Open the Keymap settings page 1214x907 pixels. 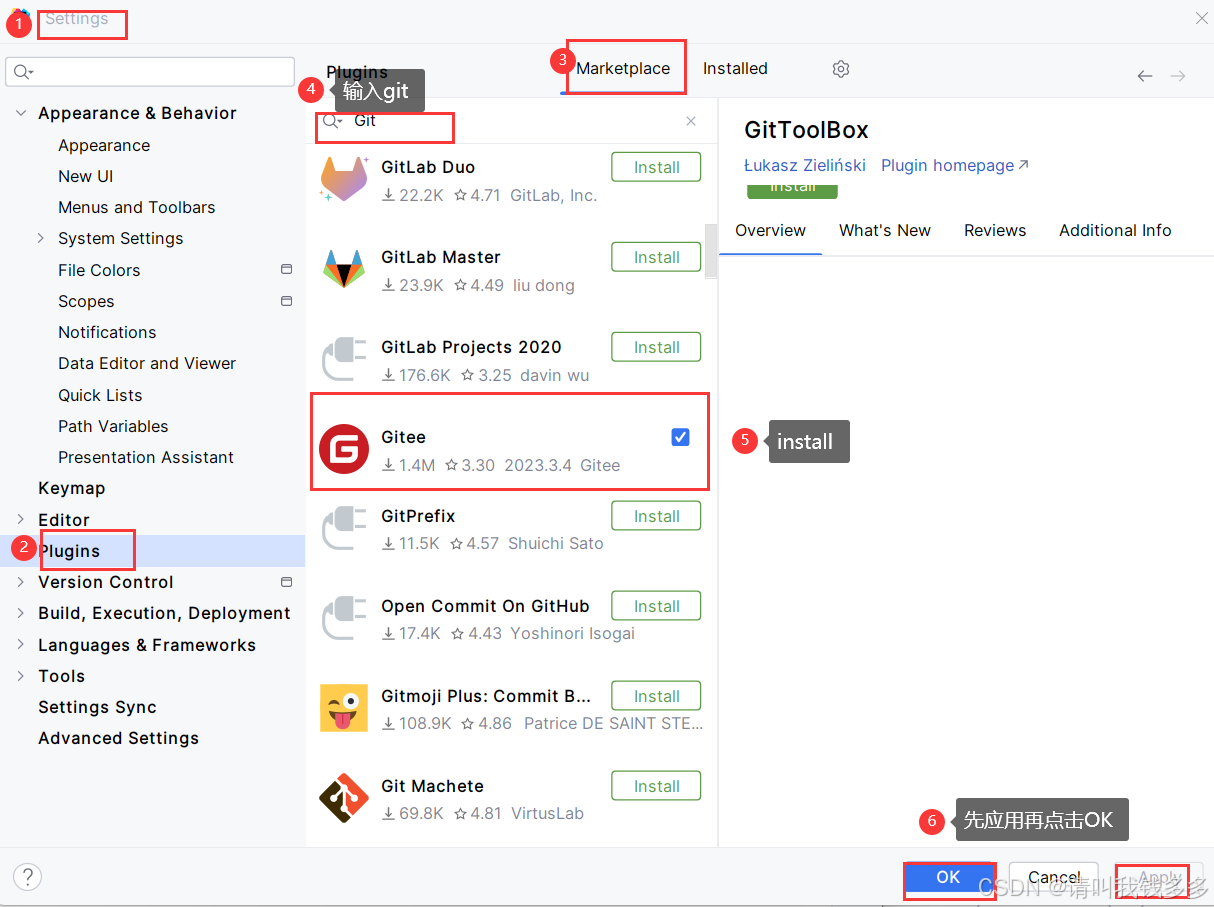click(71, 488)
